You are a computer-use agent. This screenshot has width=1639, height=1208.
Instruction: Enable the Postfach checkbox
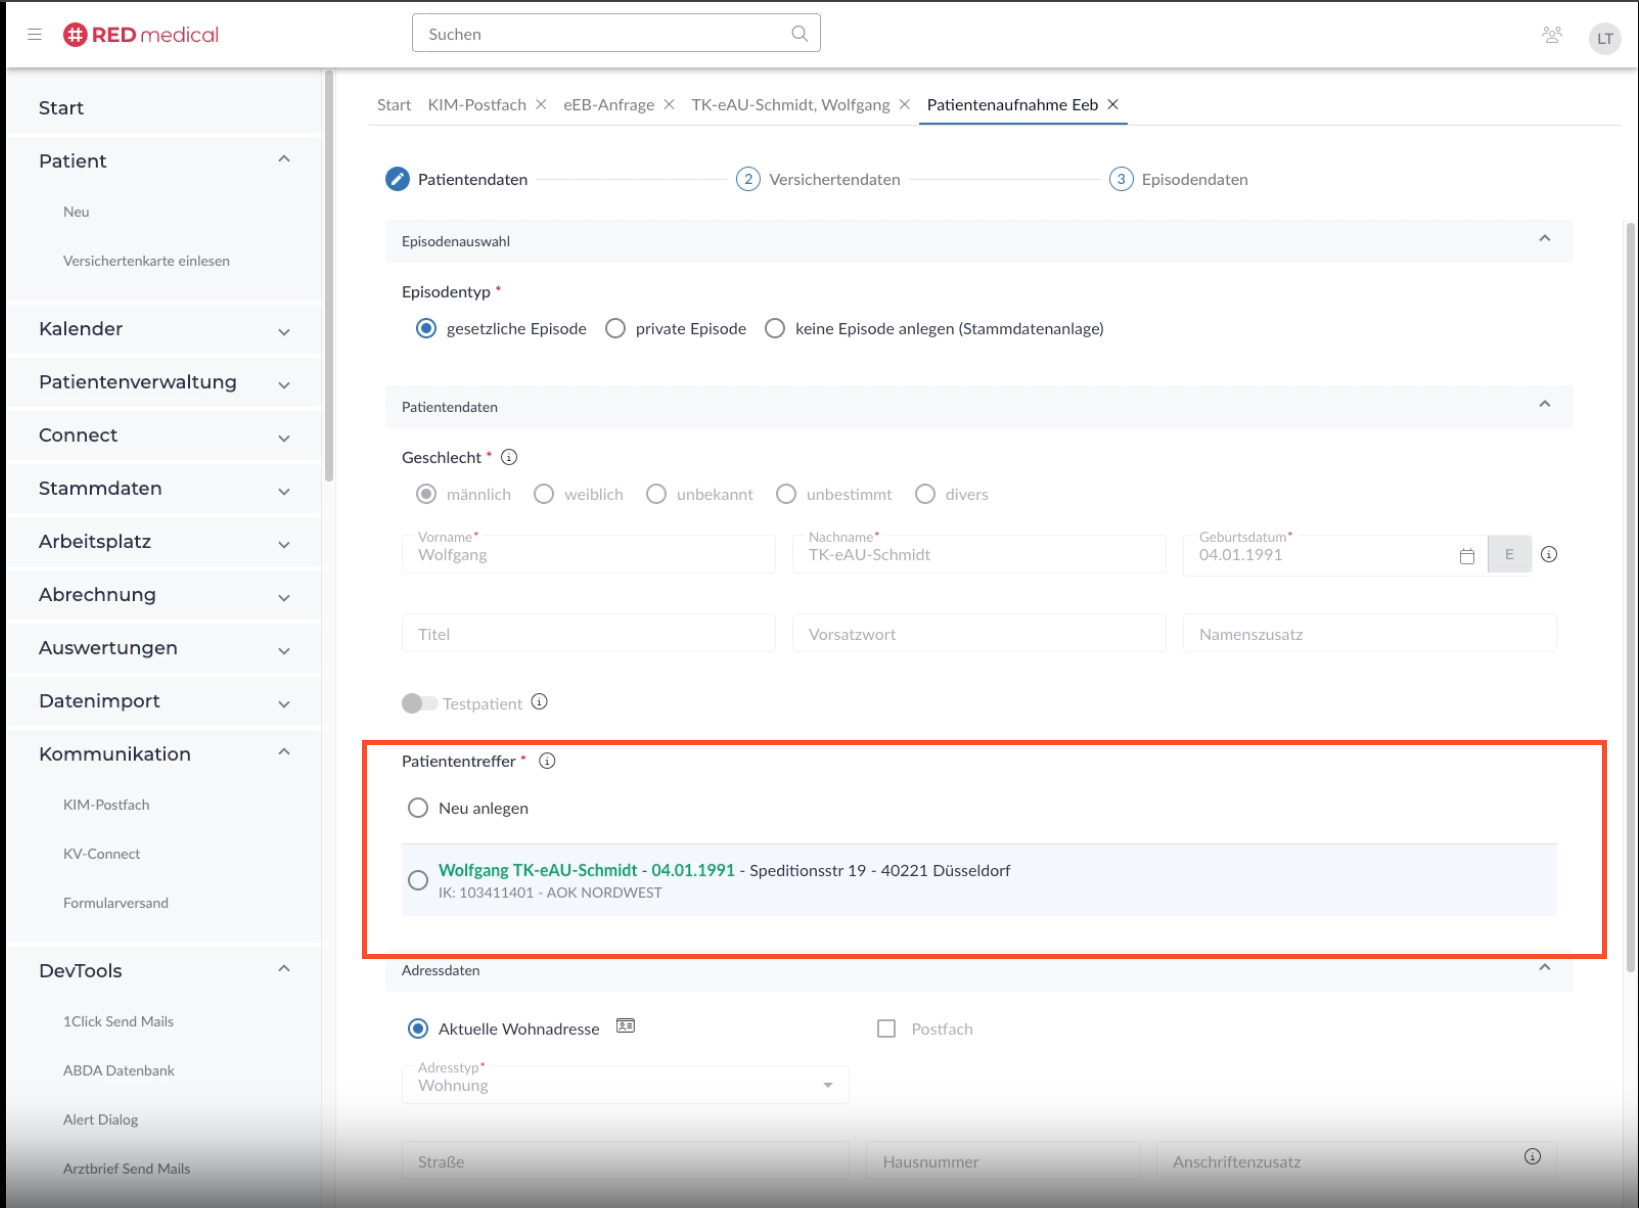click(x=886, y=1029)
